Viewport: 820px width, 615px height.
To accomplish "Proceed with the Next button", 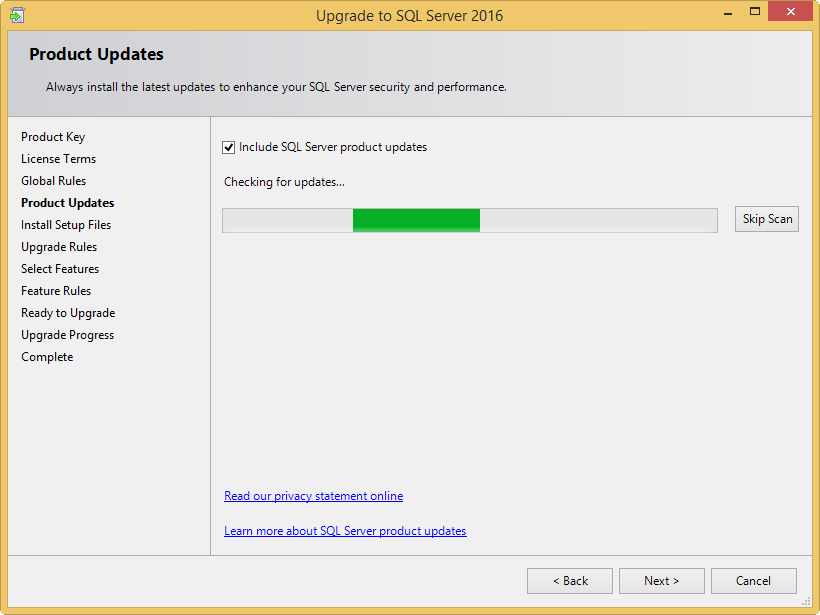I will coord(661,581).
